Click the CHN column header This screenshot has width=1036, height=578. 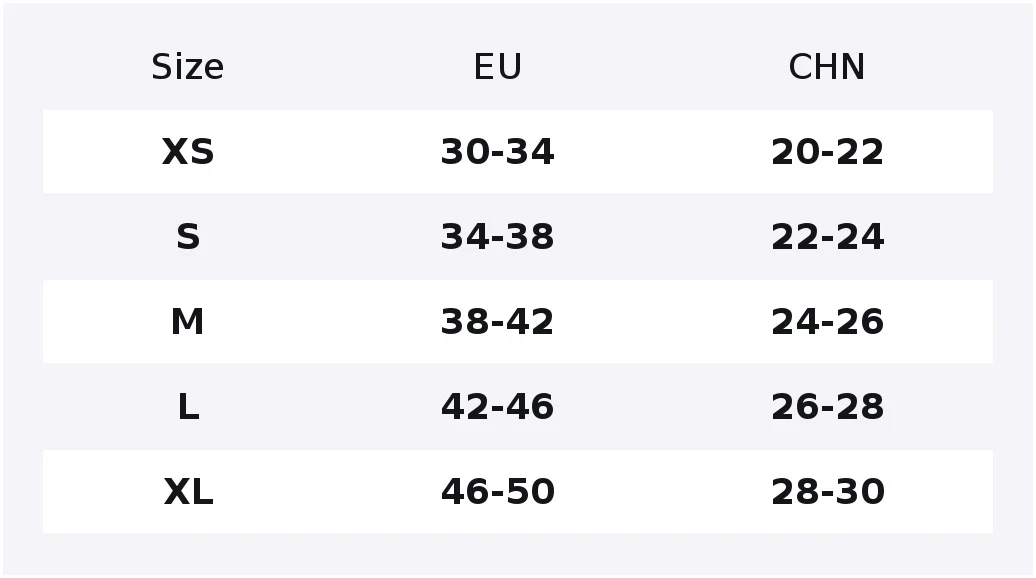coord(827,67)
